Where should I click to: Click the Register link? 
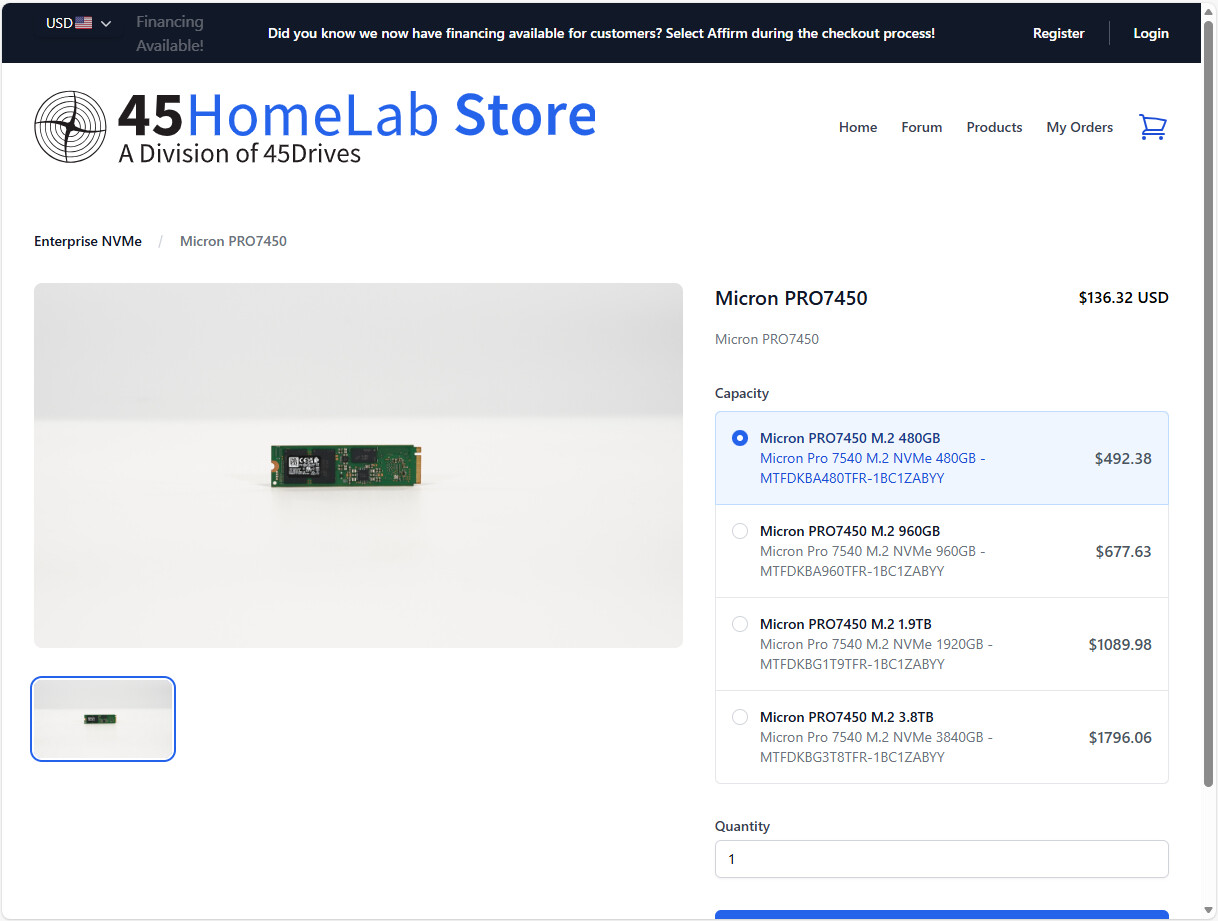(x=1058, y=33)
